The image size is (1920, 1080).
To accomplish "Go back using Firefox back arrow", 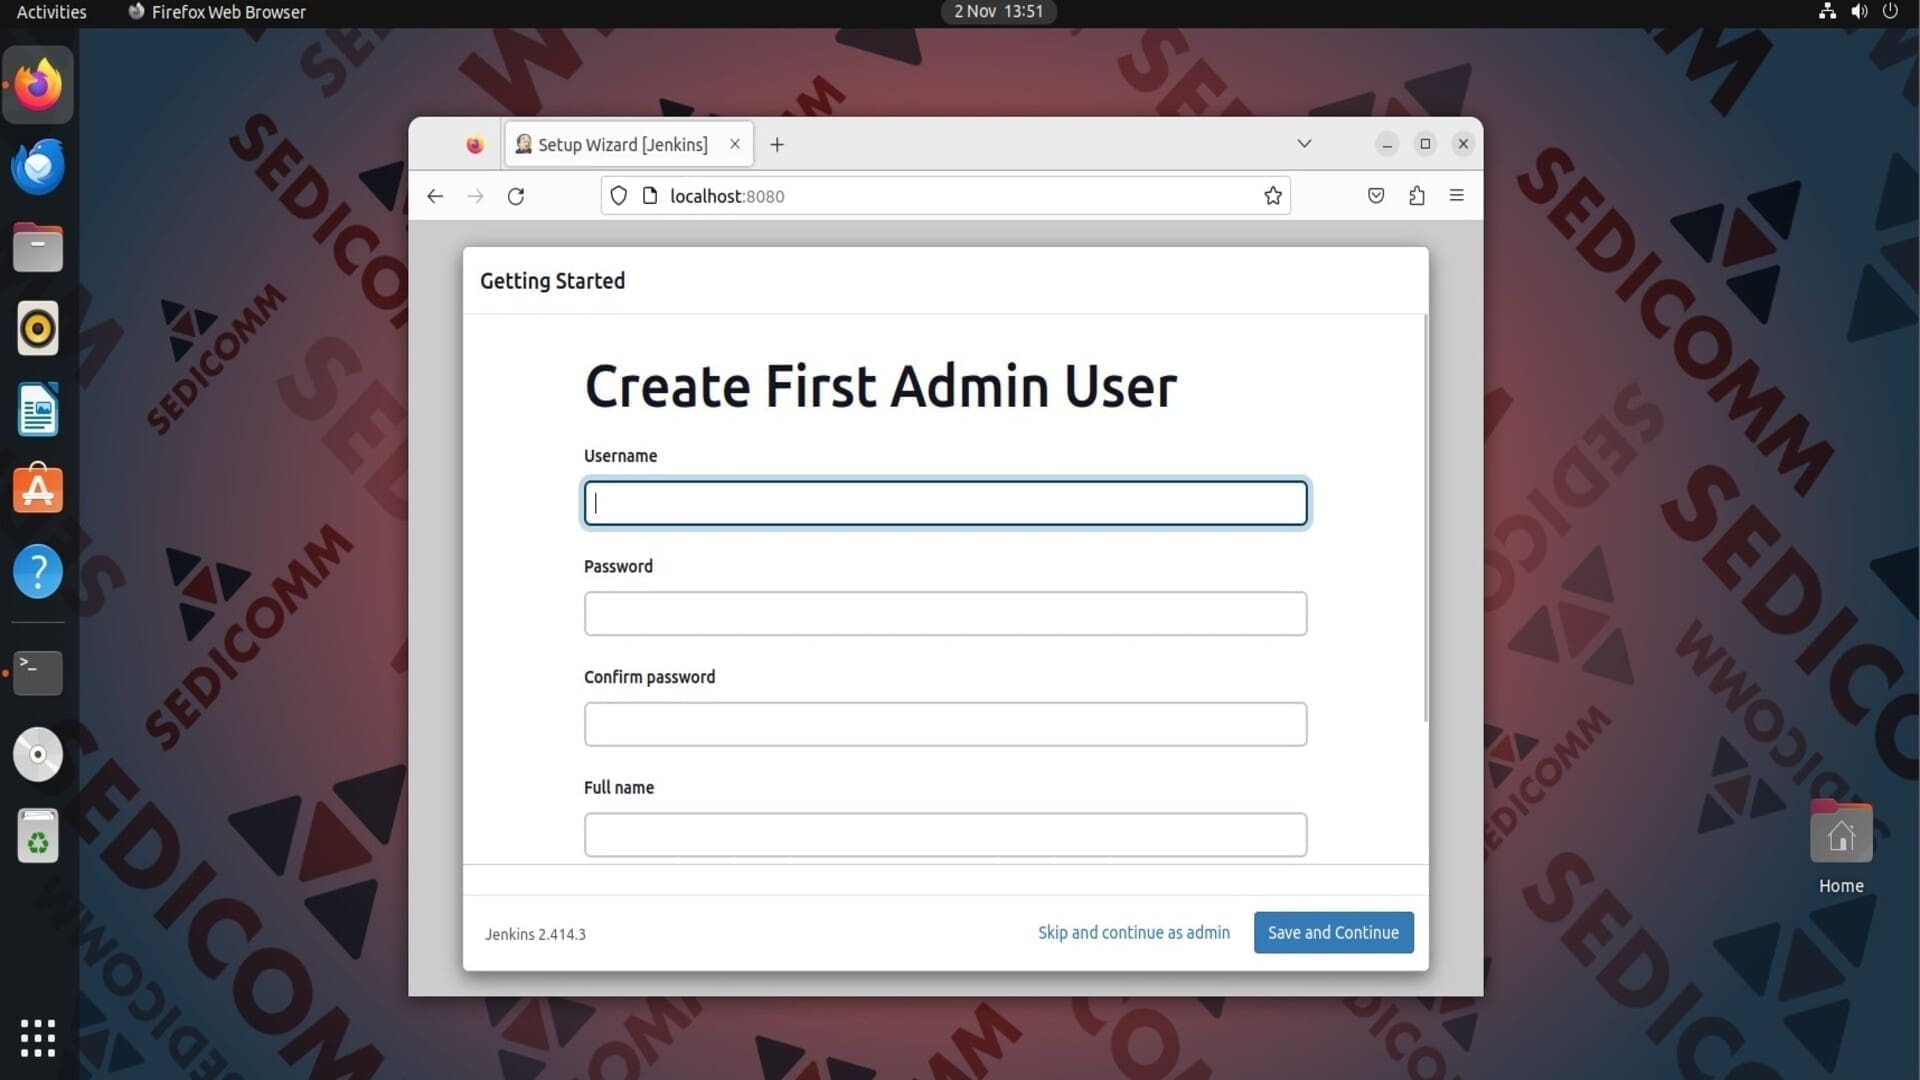I will coord(435,196).
